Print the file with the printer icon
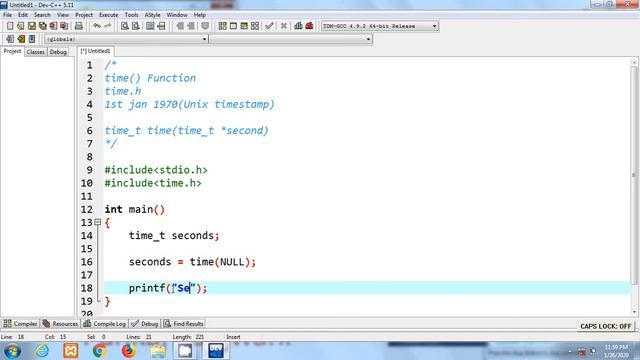The image size is (640, 360). 78,26
